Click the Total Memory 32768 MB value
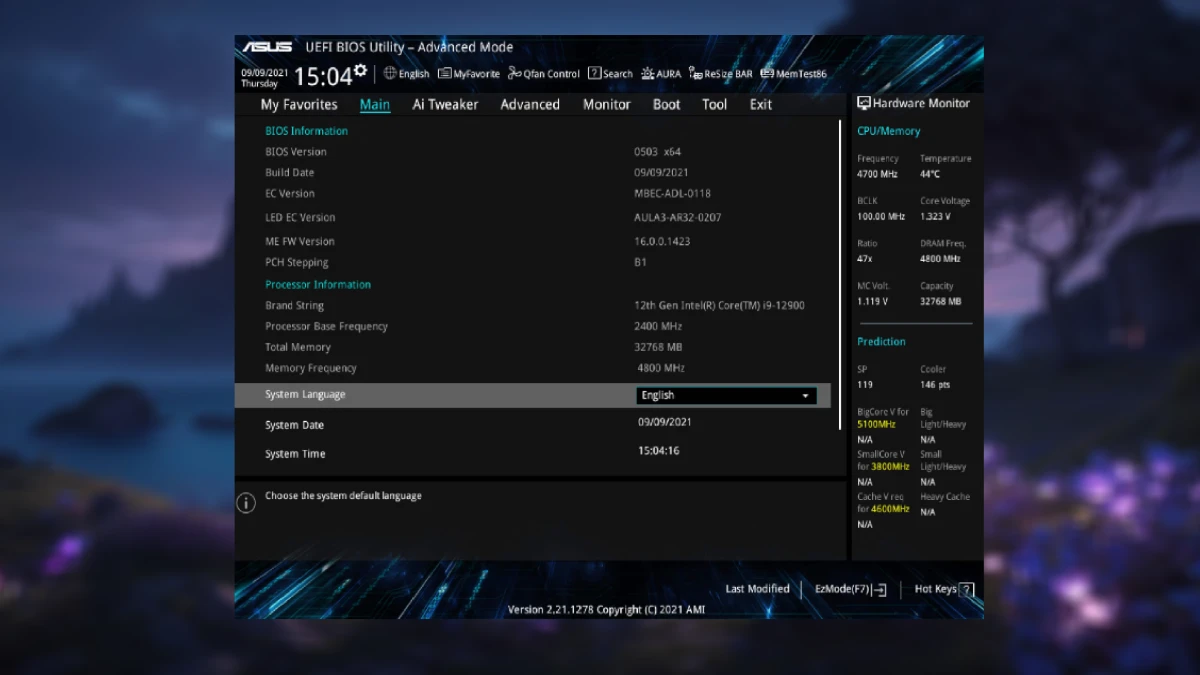Viewport: 1200px width, 675px height. [658, 347]
